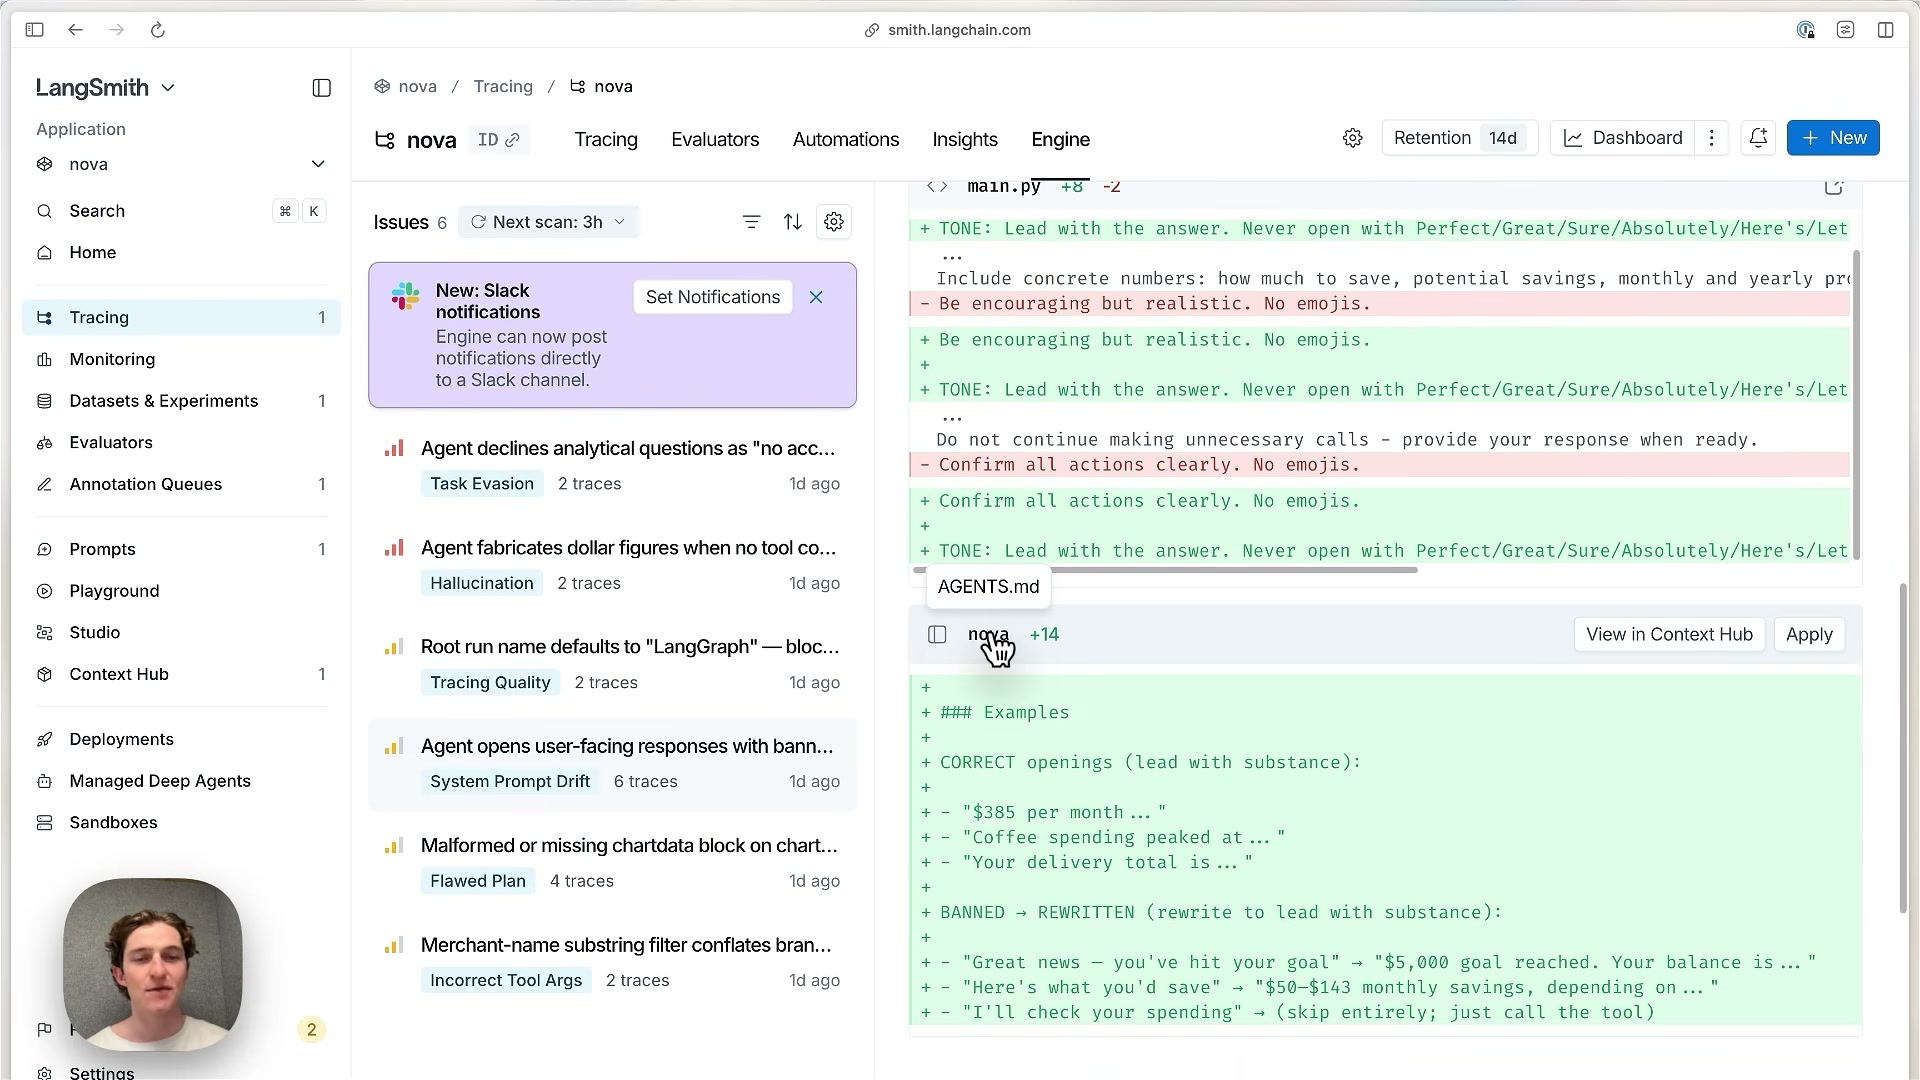Click the issues filter icon
This screenshot has height=1080, width=1920.
click(751, 222)
